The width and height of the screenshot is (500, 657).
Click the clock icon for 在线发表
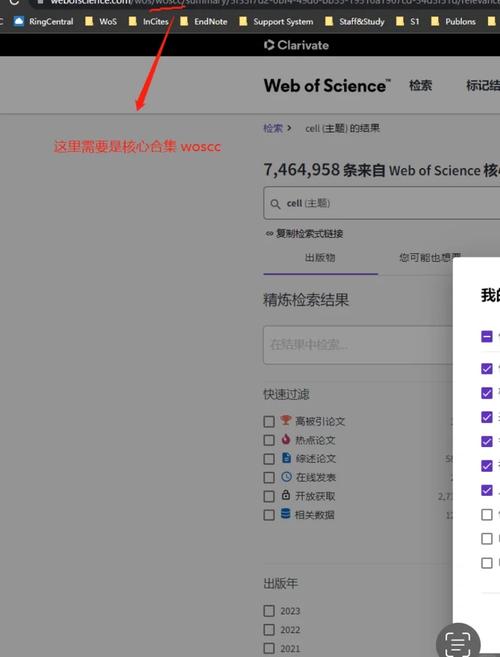pyautogui.click(x=286, y=476)
